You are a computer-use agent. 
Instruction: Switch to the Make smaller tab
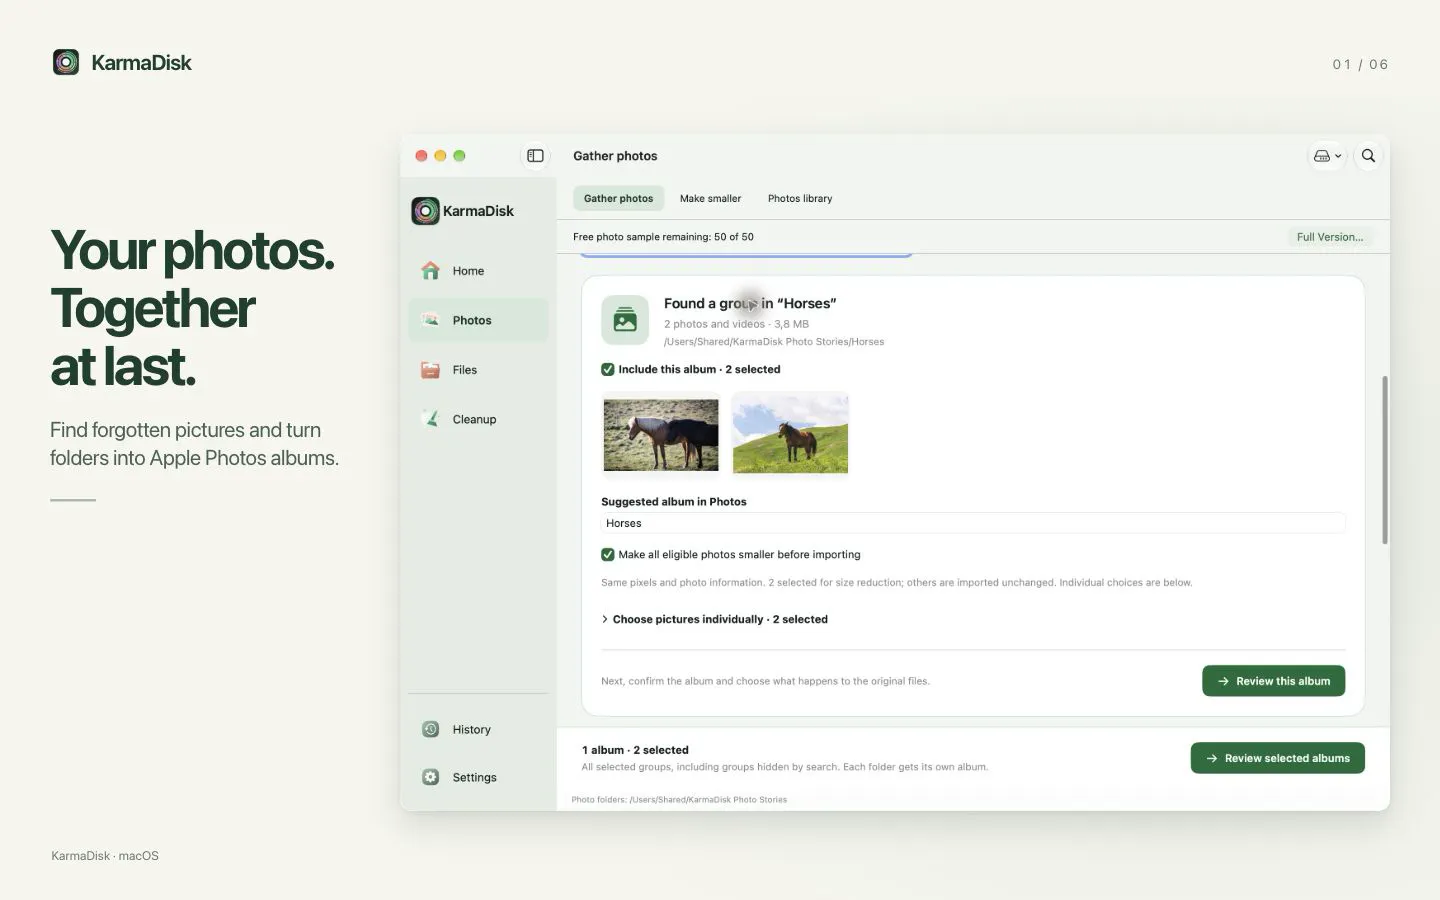tap(710, 198)
